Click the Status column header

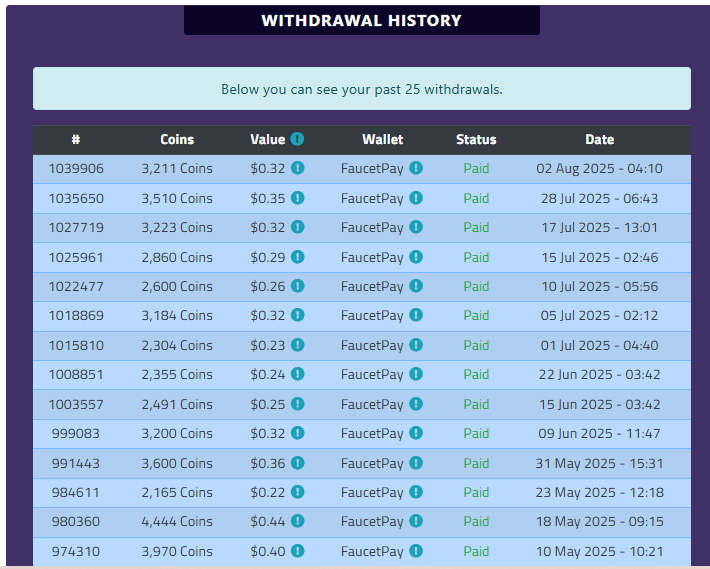476,139
